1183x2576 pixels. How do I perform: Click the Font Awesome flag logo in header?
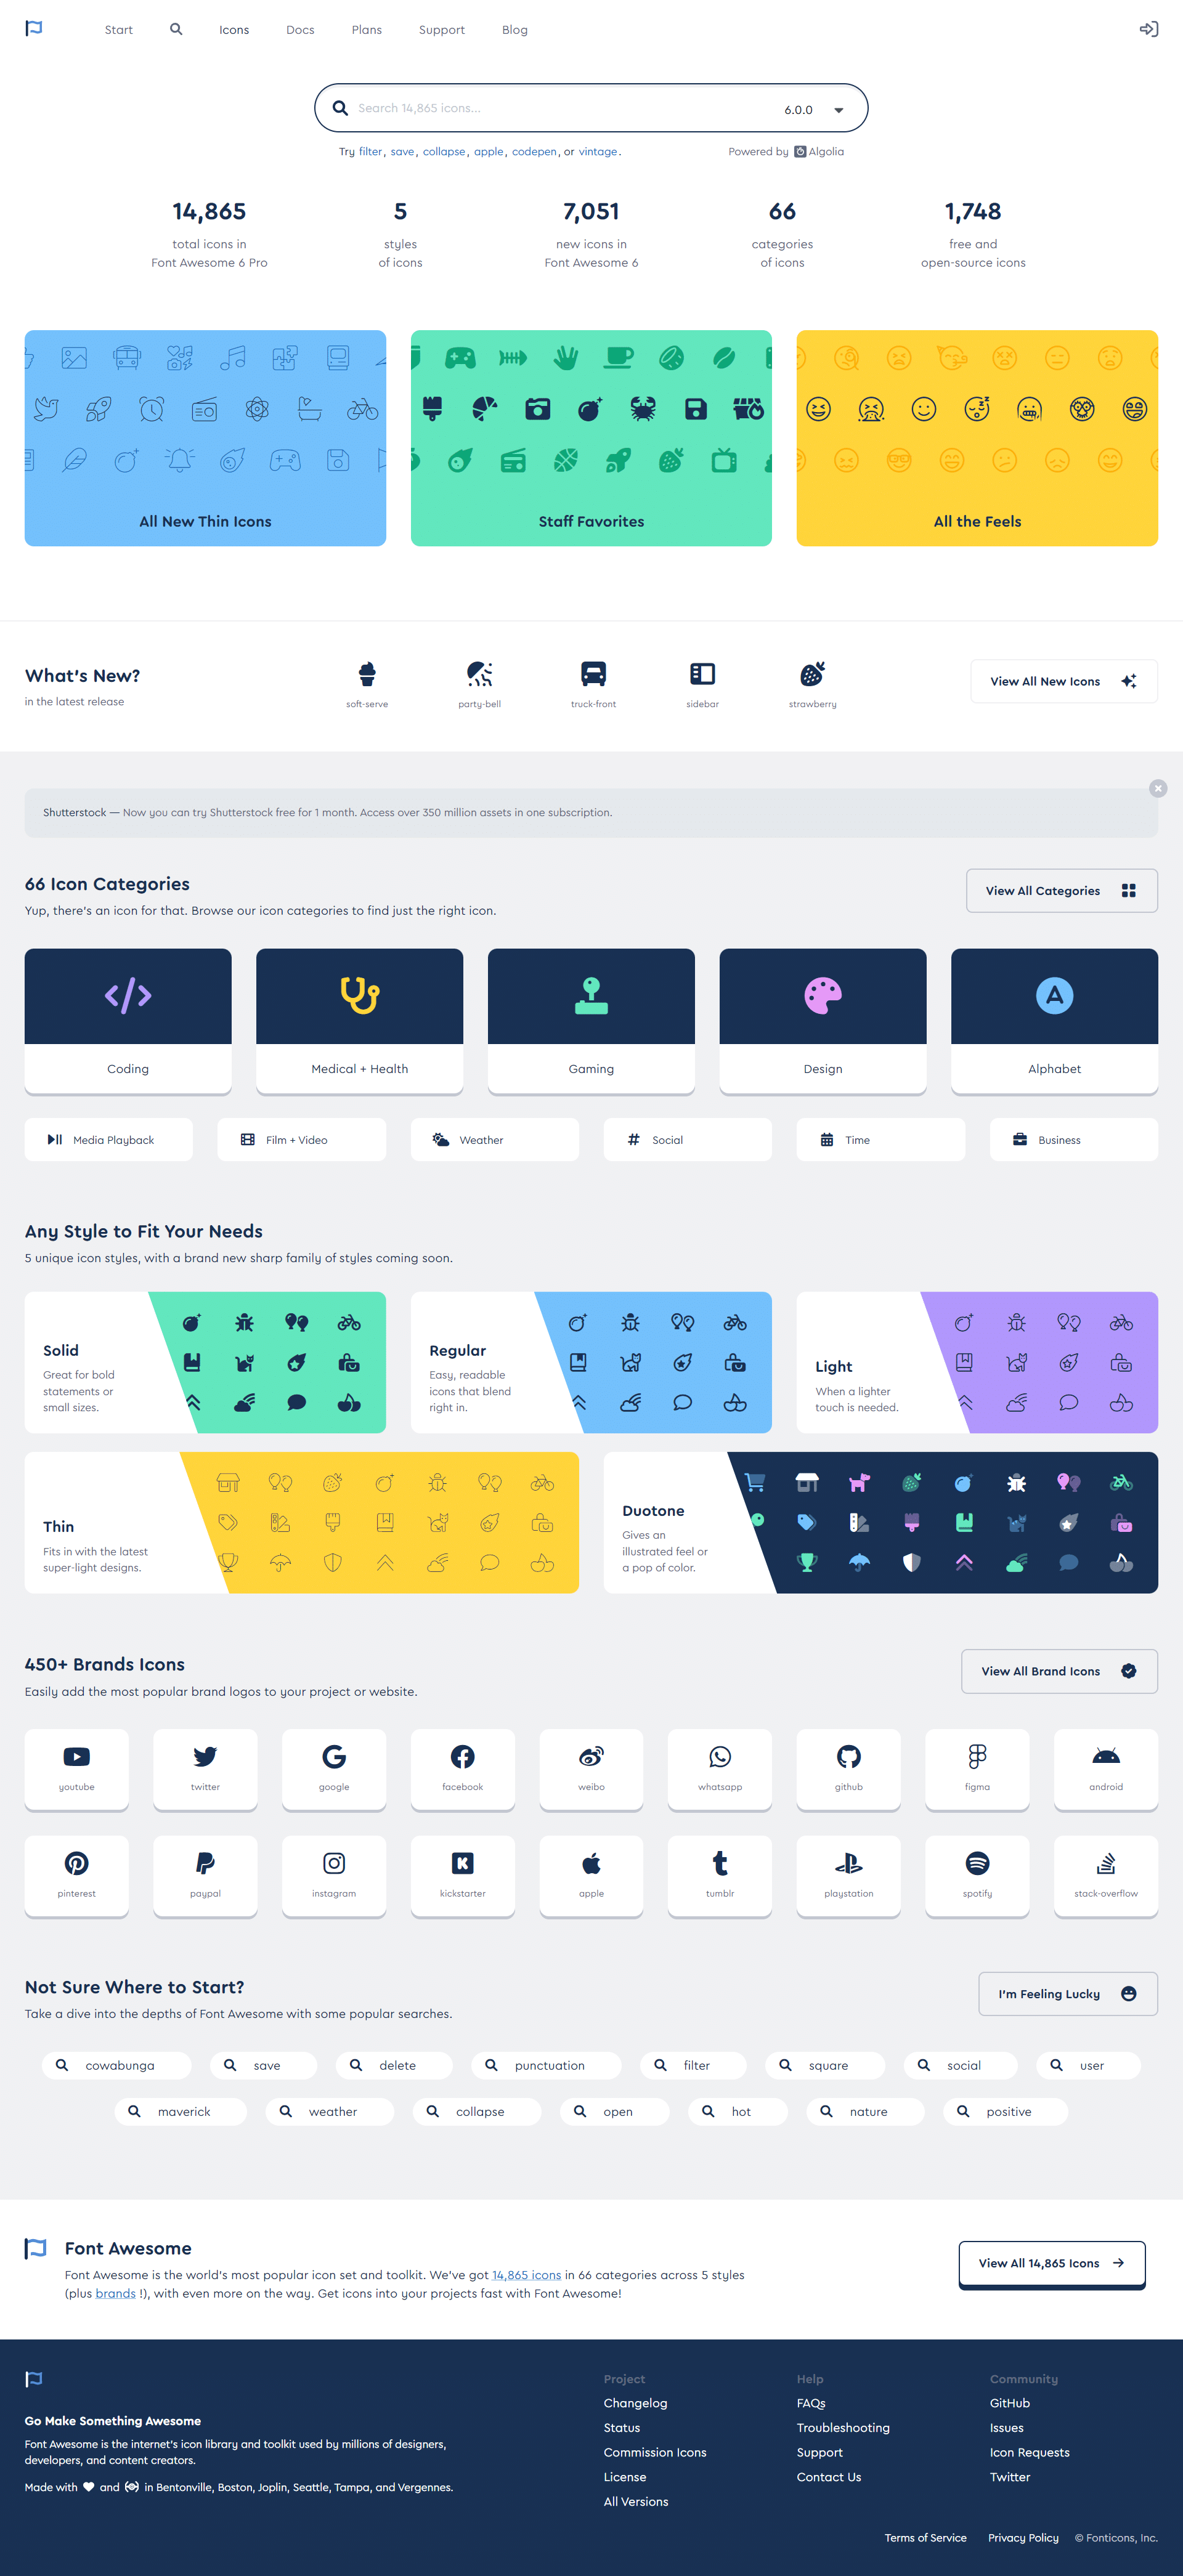coord(34,29)
